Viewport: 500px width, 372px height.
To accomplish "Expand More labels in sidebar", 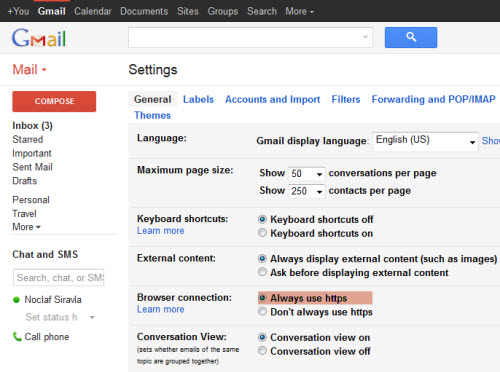I will (x=26, y=227).
